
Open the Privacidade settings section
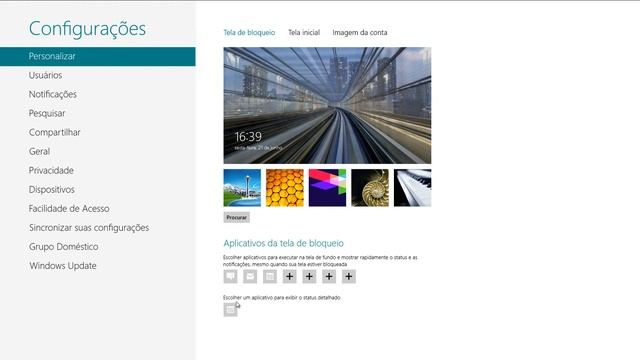pos(51,170)
